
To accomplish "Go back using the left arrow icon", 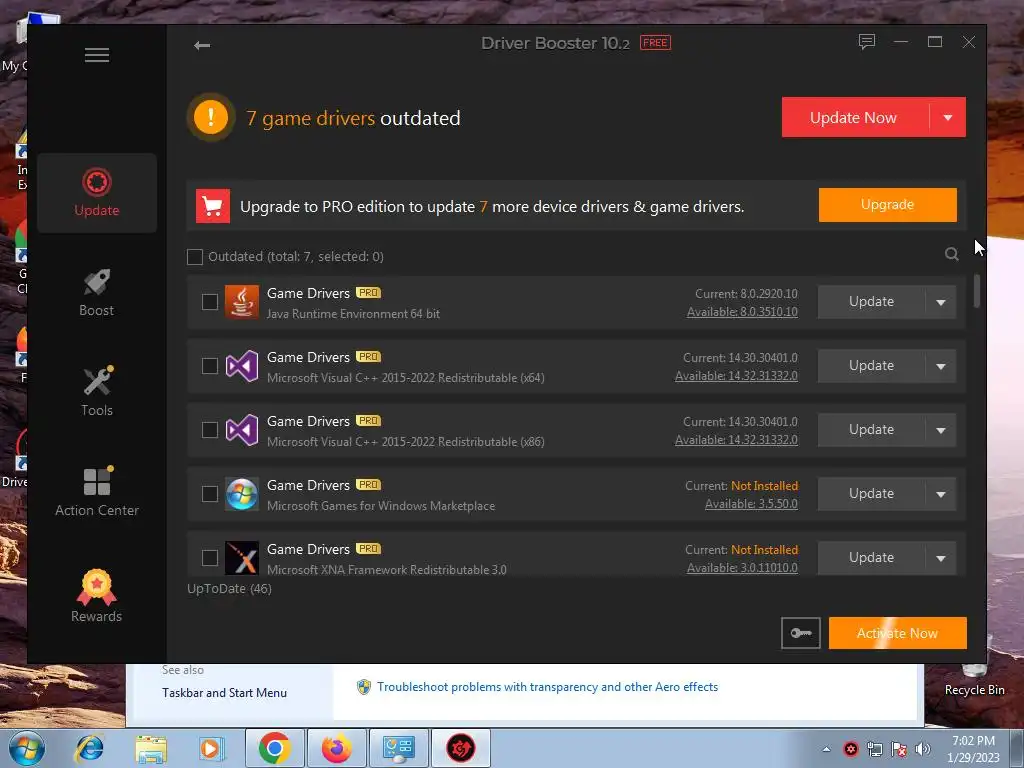I will point(202,45).
